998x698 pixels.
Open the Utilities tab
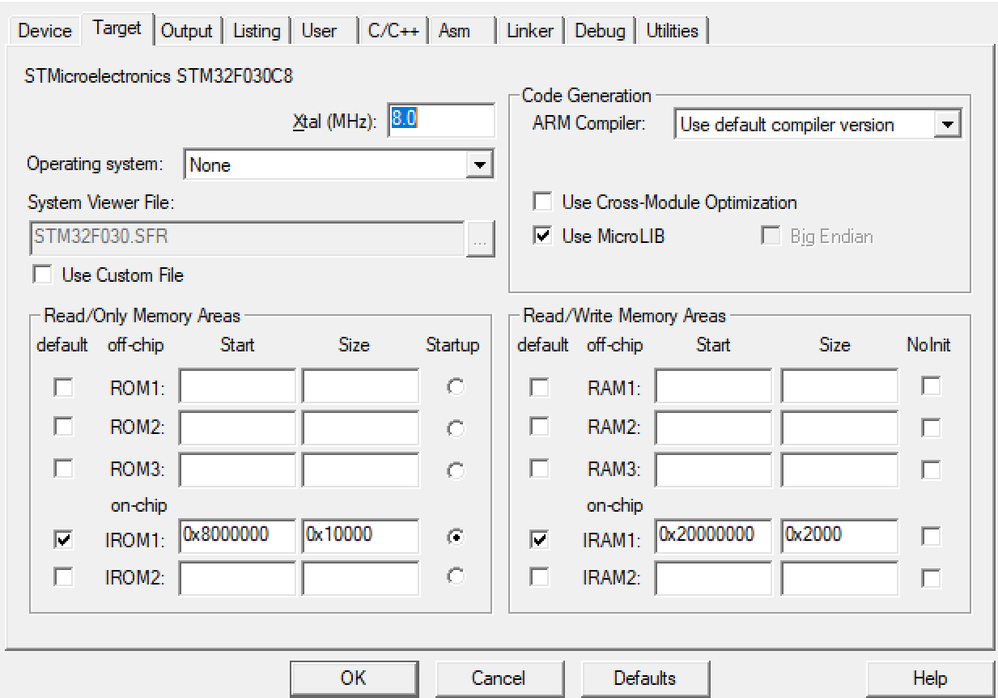[672, 31]
